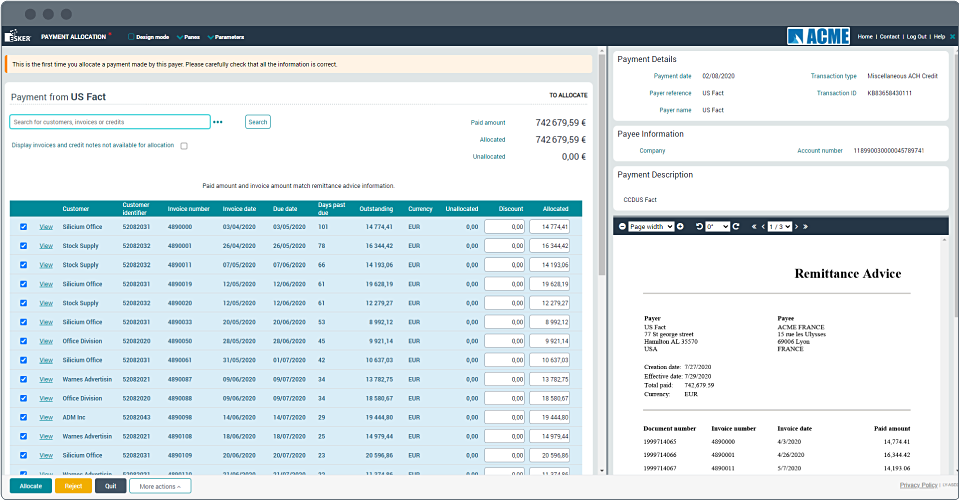Uncheck invoice 4890000 row checkbox
This screenshot has width=959, height=500.
pyautogui.click(x=23, y=226)
